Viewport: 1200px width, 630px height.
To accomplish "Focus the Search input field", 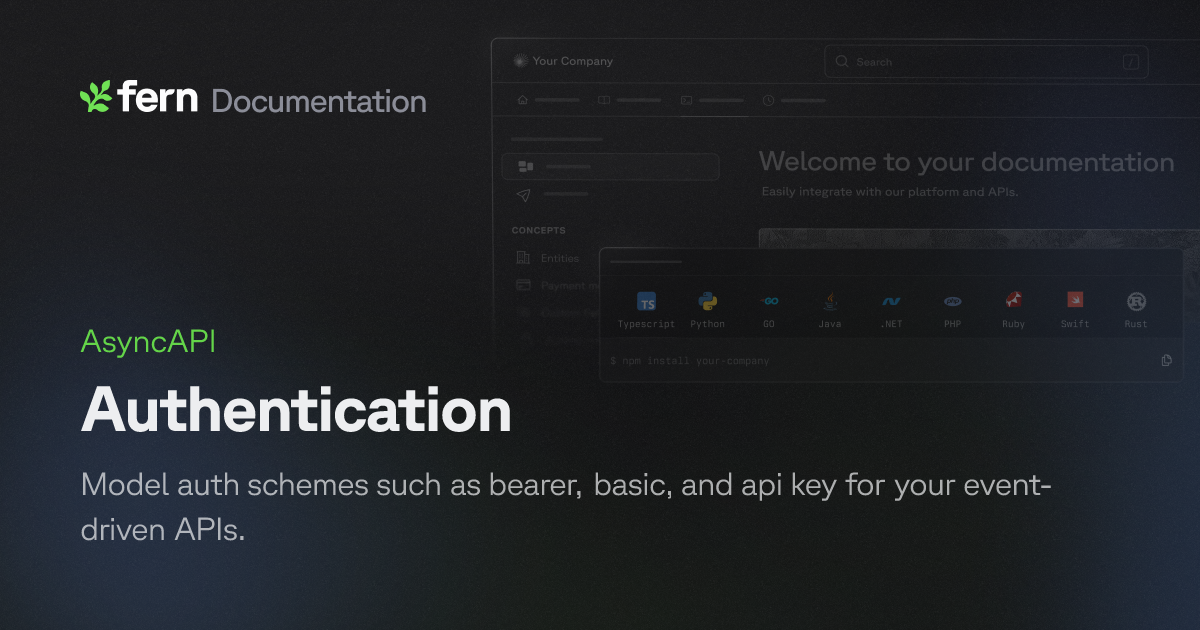I will click(x=986, y=62).
